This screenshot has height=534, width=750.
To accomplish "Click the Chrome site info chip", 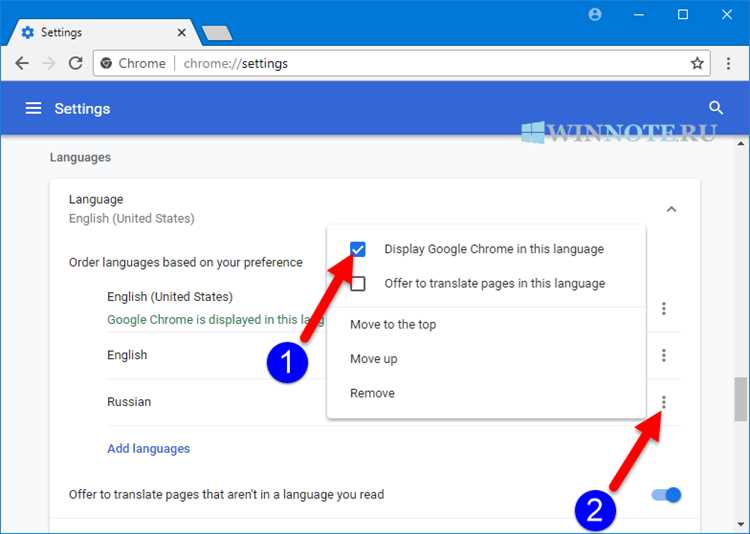I will [133, 63].
